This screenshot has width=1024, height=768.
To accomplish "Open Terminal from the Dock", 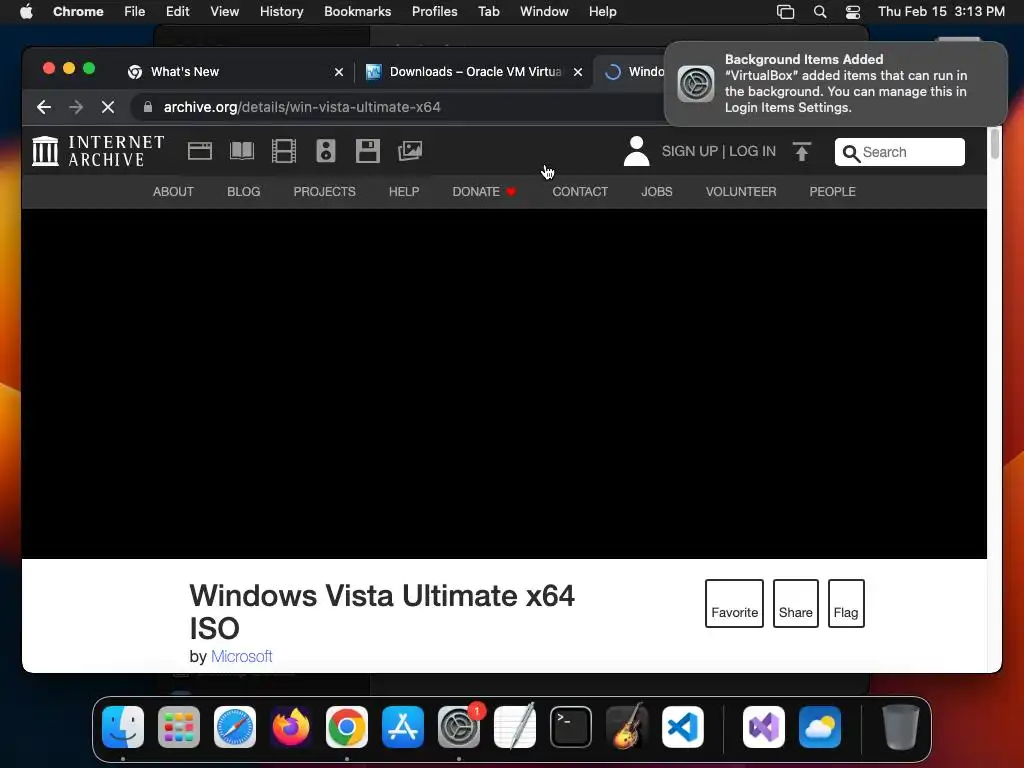I will click(x=571, y=727).
